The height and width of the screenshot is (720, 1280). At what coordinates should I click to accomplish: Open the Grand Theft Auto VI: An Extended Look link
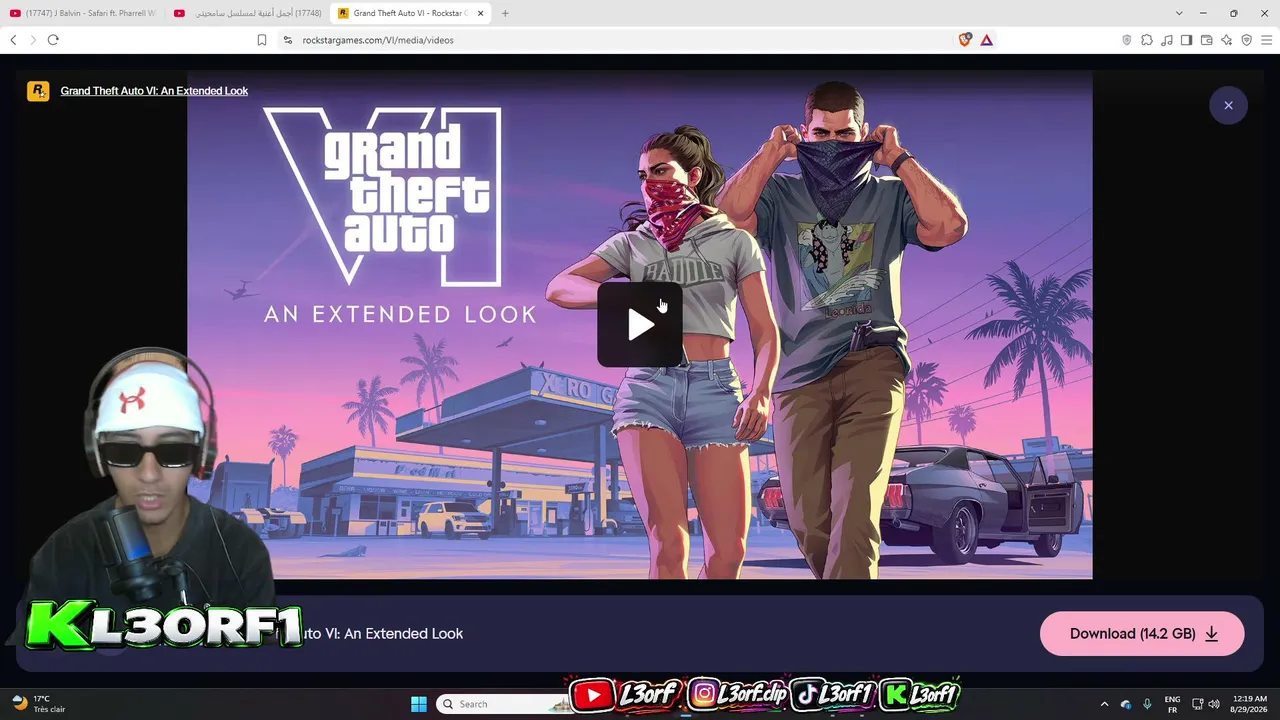click(154, 91)
